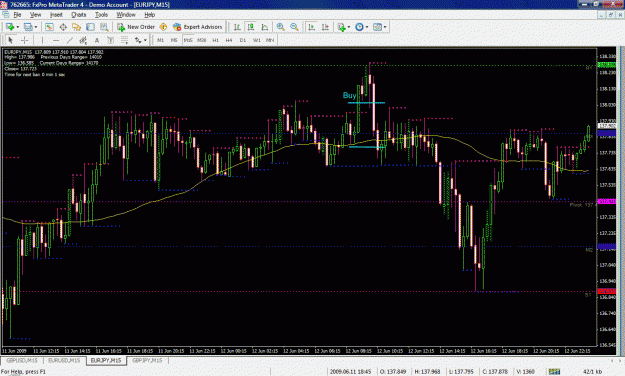Switch to the EURUSD,M15 chart tab
This screenshot has width=625, height=376.
tap(64, 360)
